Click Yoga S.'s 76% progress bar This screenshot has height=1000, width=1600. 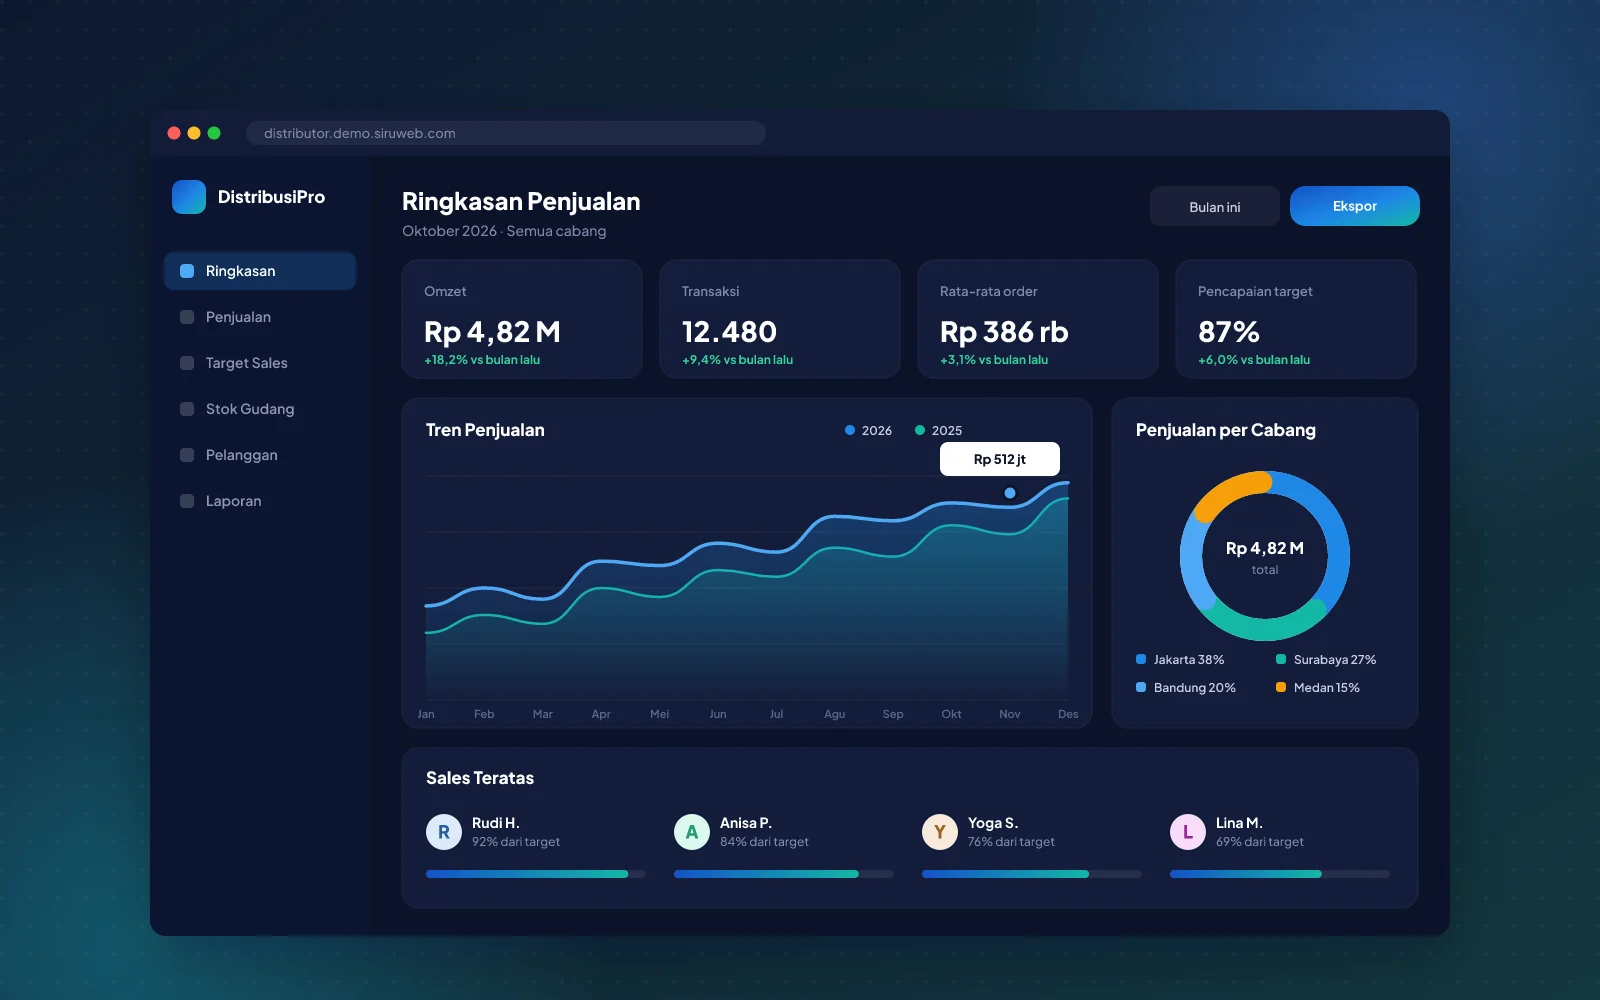1032,874
